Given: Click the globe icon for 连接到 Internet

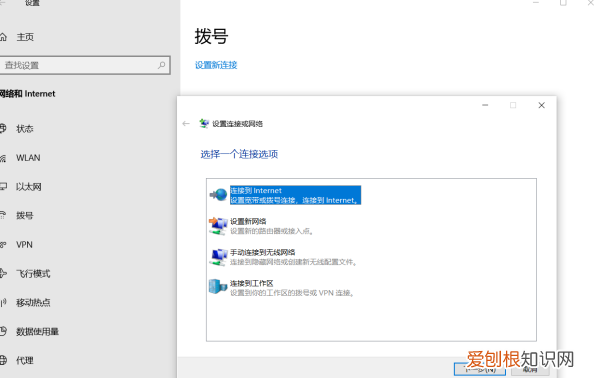Looking at the screenshot, I should point(218,194).
